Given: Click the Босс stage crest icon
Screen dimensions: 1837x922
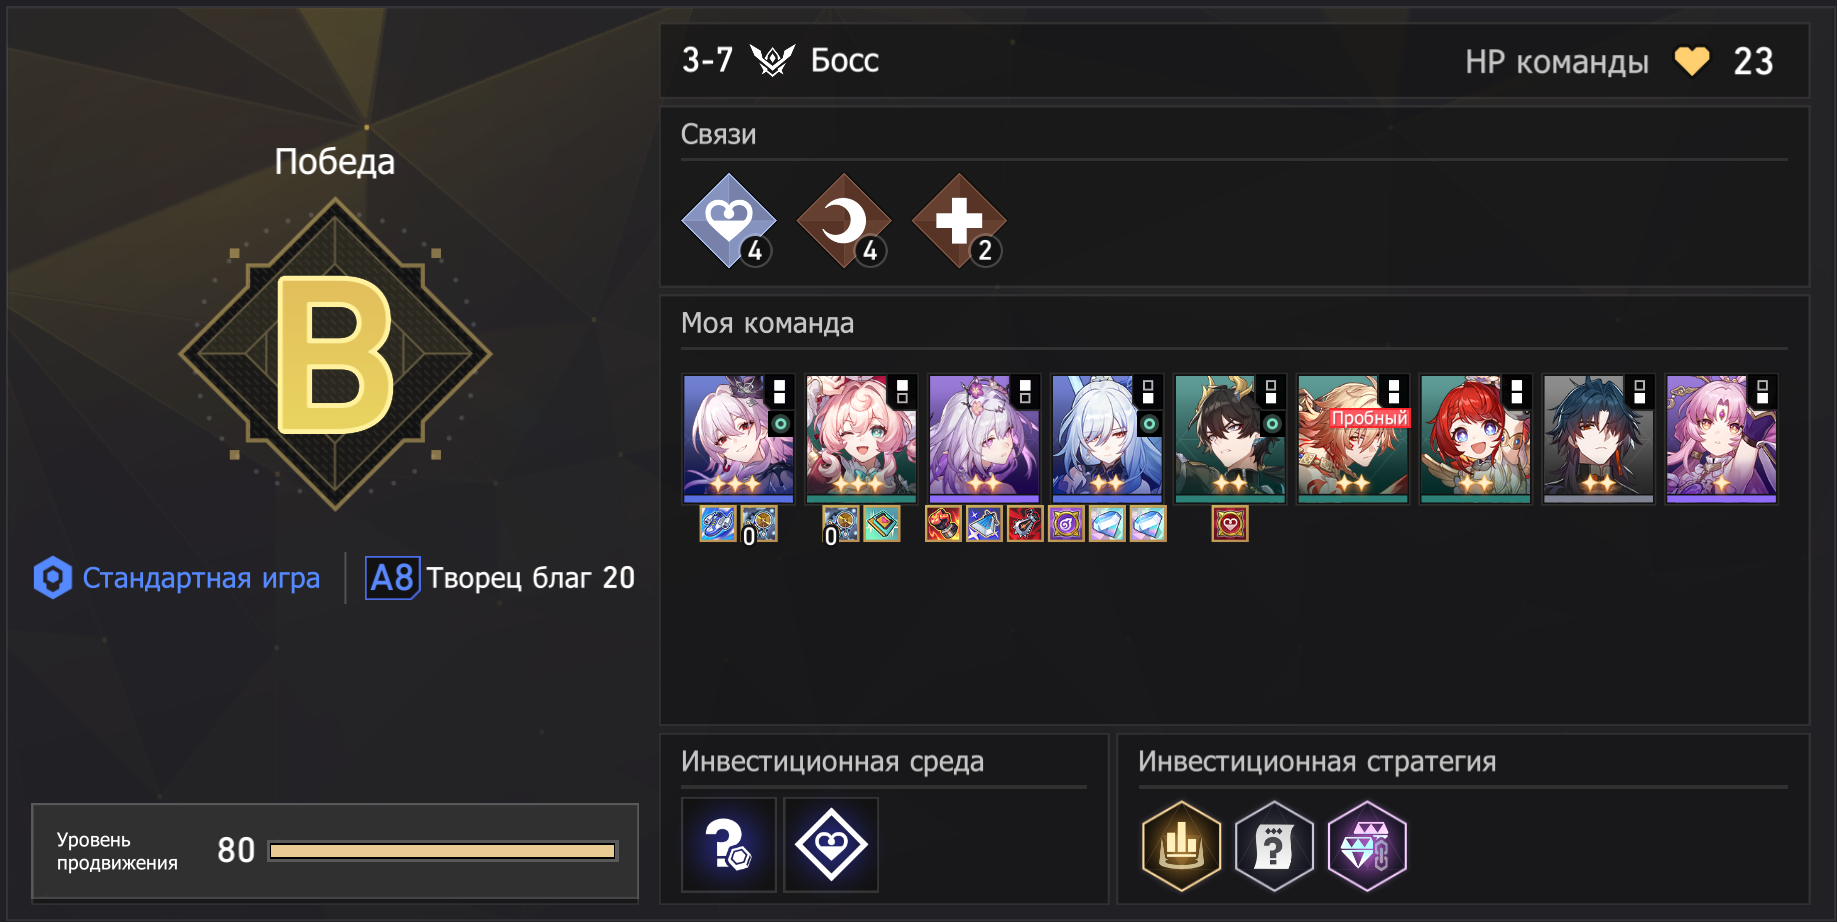Looking at the screenshot, I should [772, 61].
